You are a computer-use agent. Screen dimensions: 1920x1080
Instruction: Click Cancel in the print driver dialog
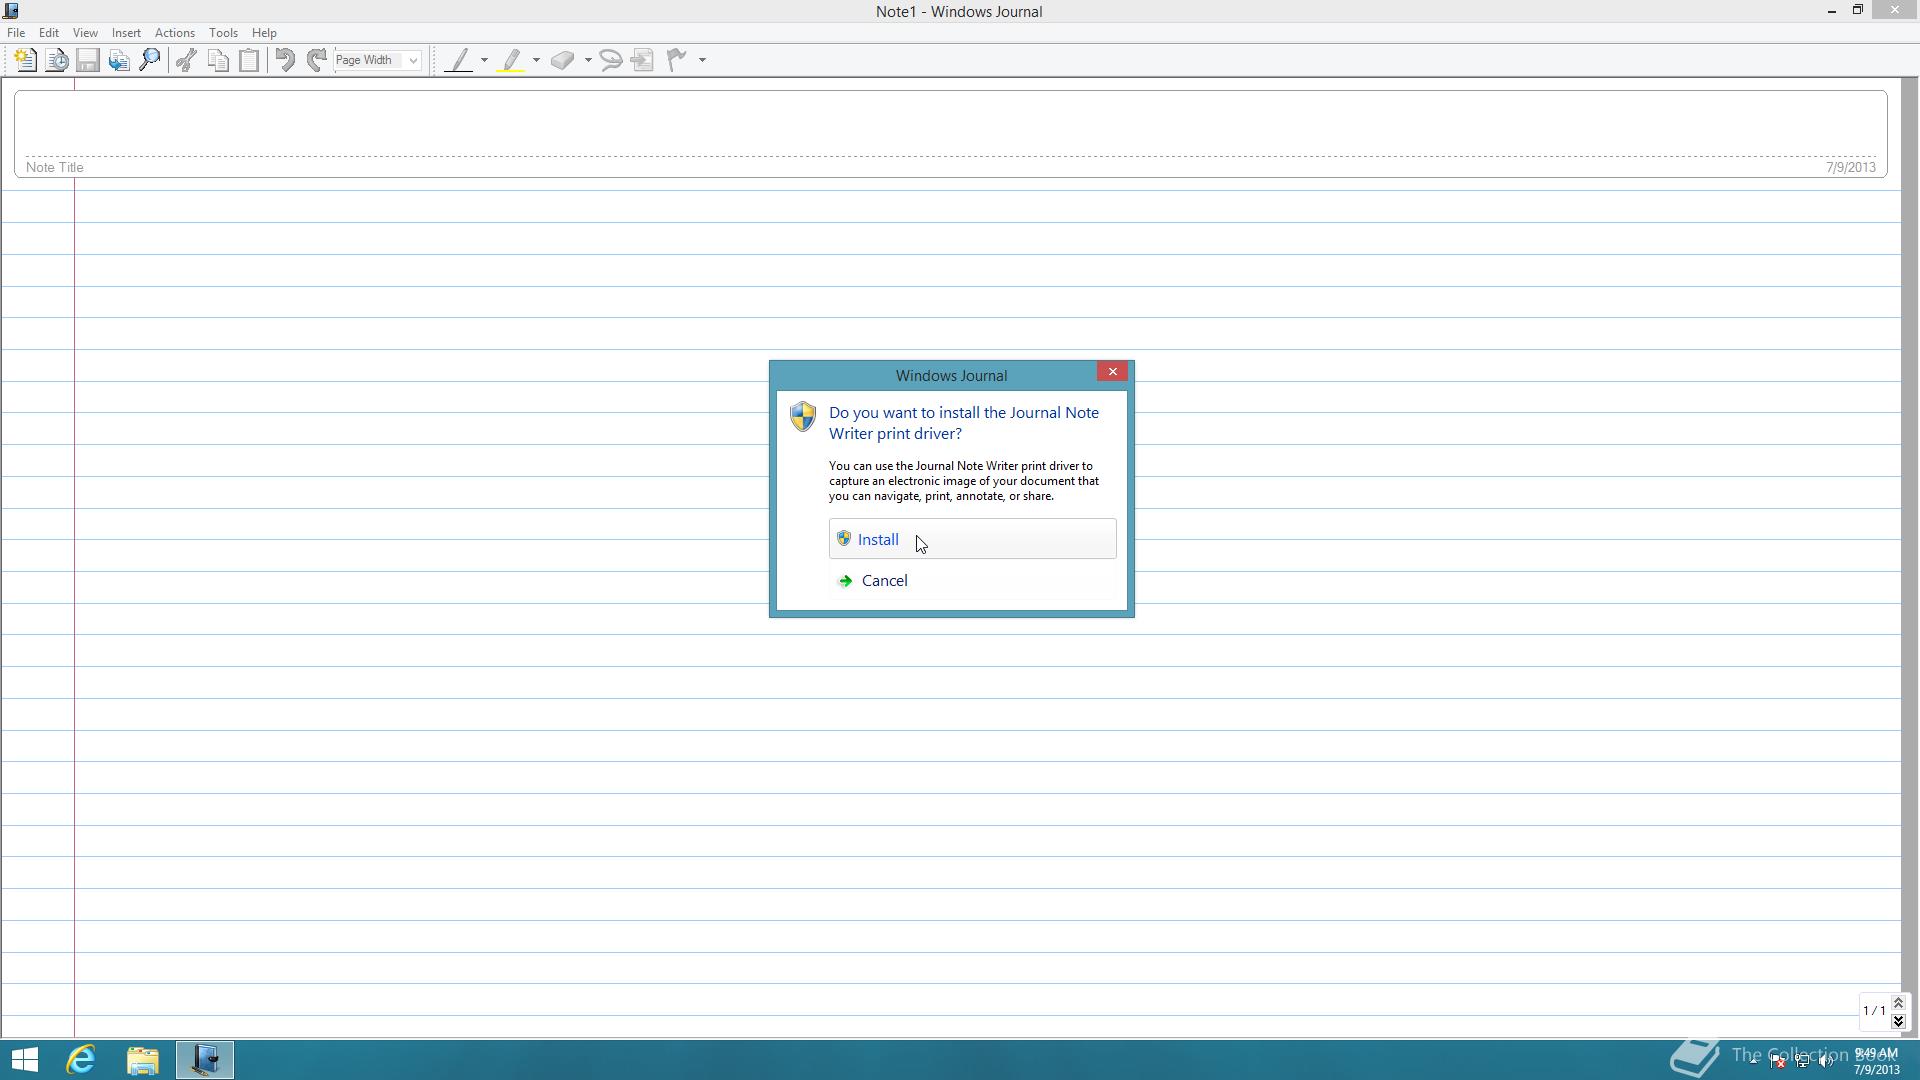972,580
